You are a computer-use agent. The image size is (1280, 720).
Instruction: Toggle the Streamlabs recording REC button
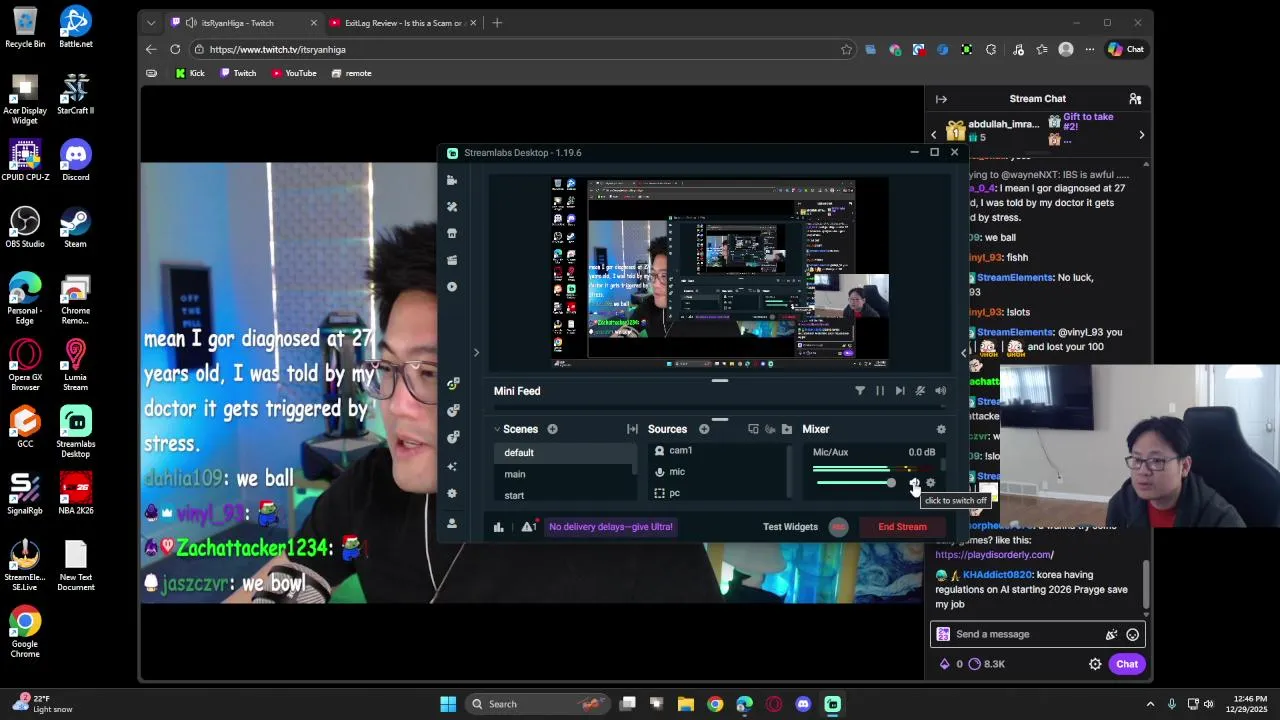(x=838, y=527)
